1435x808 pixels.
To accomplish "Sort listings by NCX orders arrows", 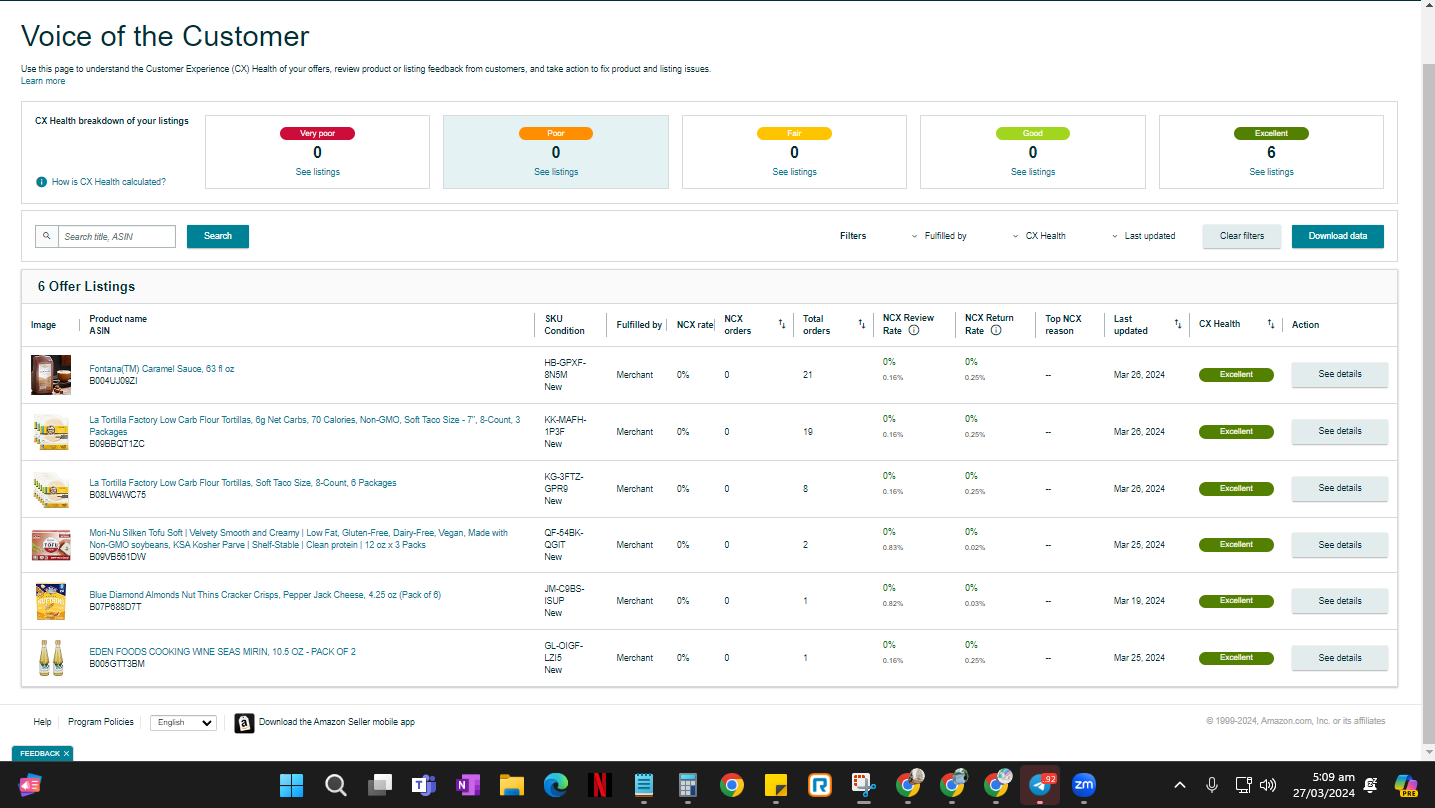I will [x=782, y=324].
